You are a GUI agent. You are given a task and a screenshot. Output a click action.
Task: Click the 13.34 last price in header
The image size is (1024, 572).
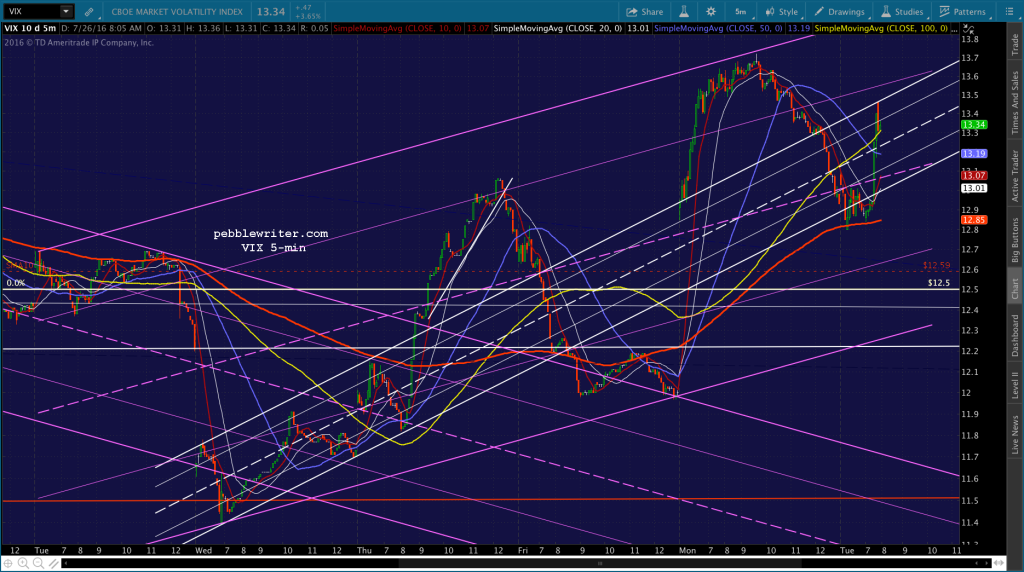[270, 12]
